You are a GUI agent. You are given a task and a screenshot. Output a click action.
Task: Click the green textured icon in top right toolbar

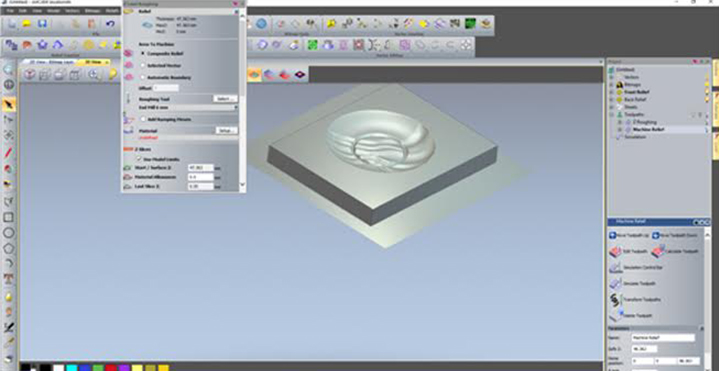click(x=470, y=23)
